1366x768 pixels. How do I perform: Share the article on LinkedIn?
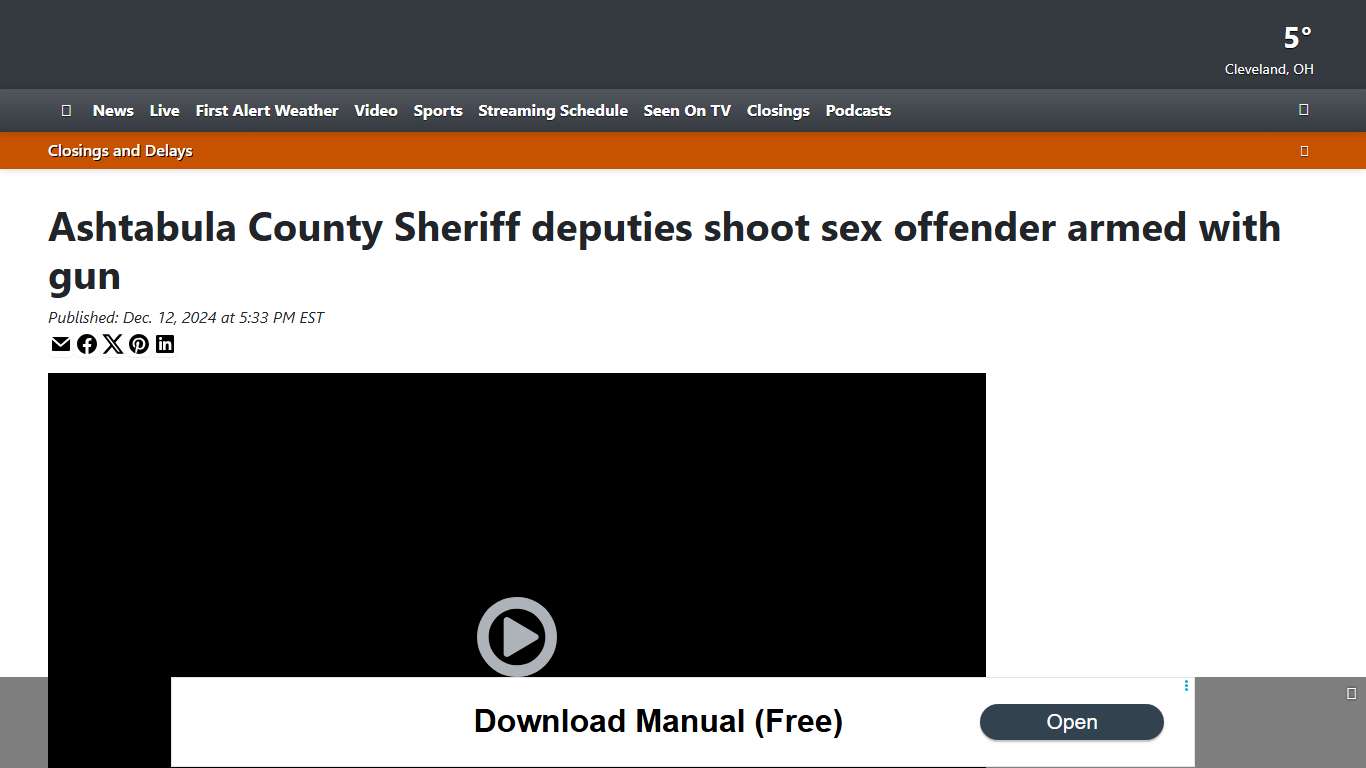coord(165,344)
